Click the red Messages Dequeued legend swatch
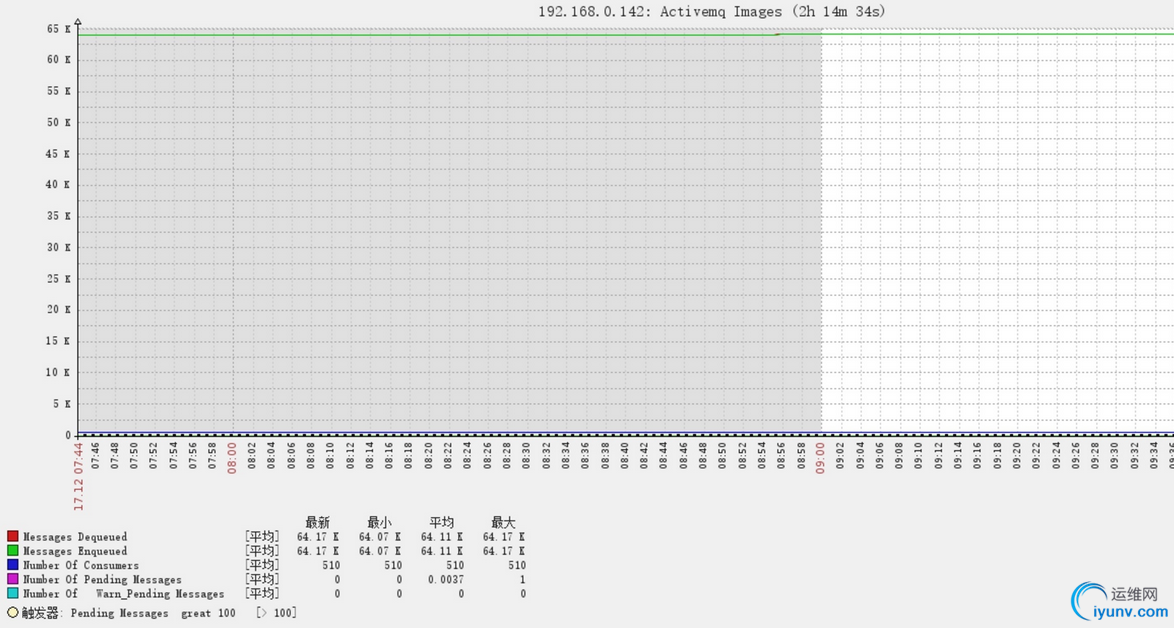This screenshot has width=1174, height=628. coord(13,537)
